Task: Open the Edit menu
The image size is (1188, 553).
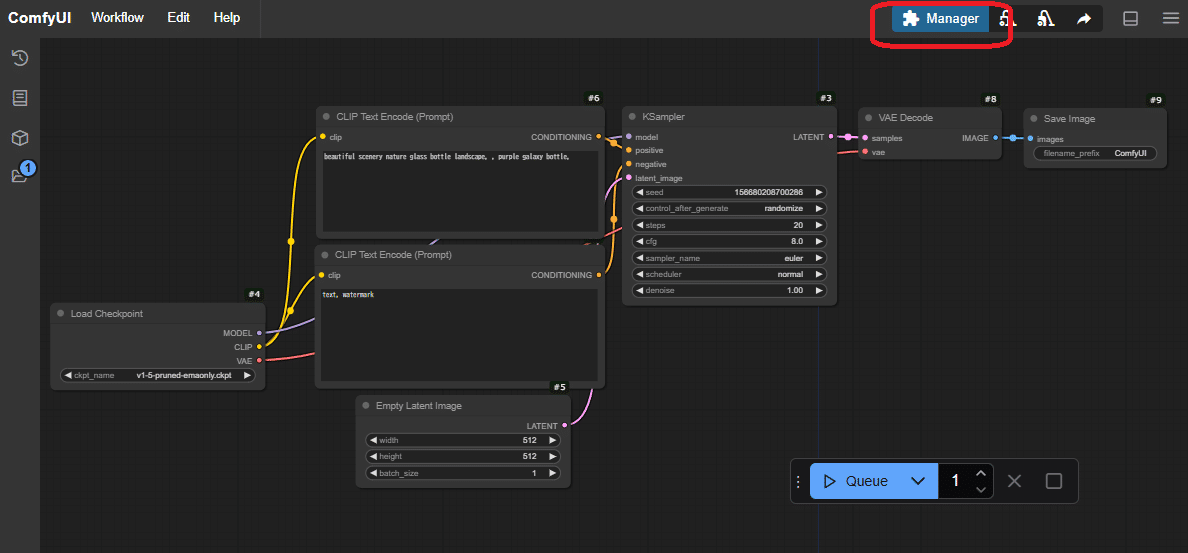Action: point(179,18)
